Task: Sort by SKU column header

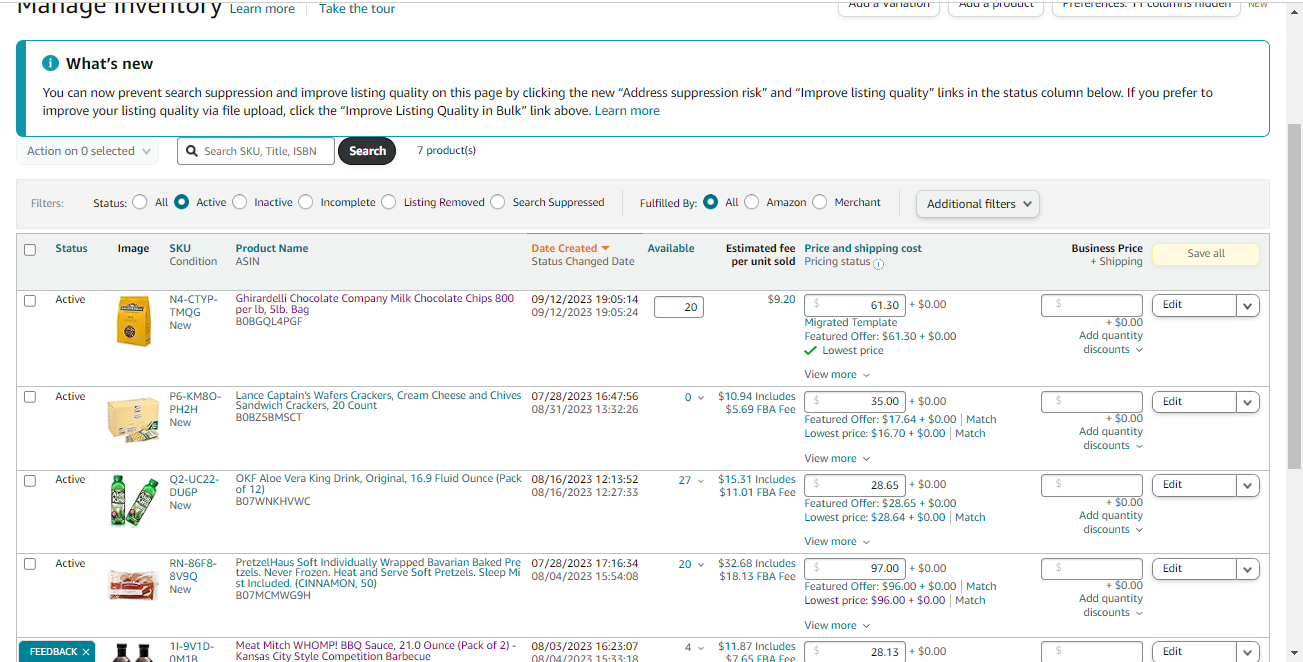Action: coord(180,248)
